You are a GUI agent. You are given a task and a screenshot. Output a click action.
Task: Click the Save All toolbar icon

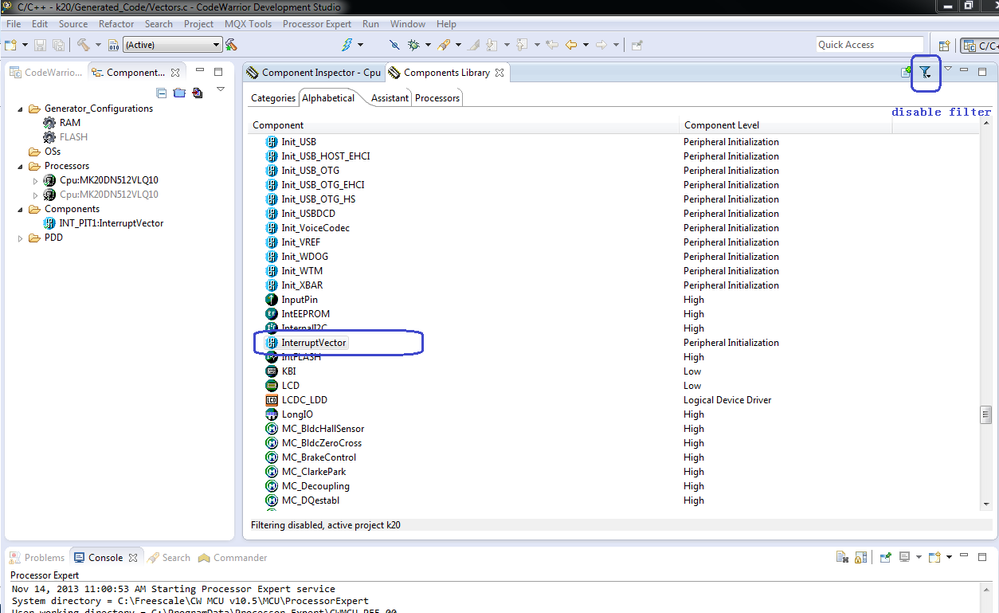(x=58, y=45)
